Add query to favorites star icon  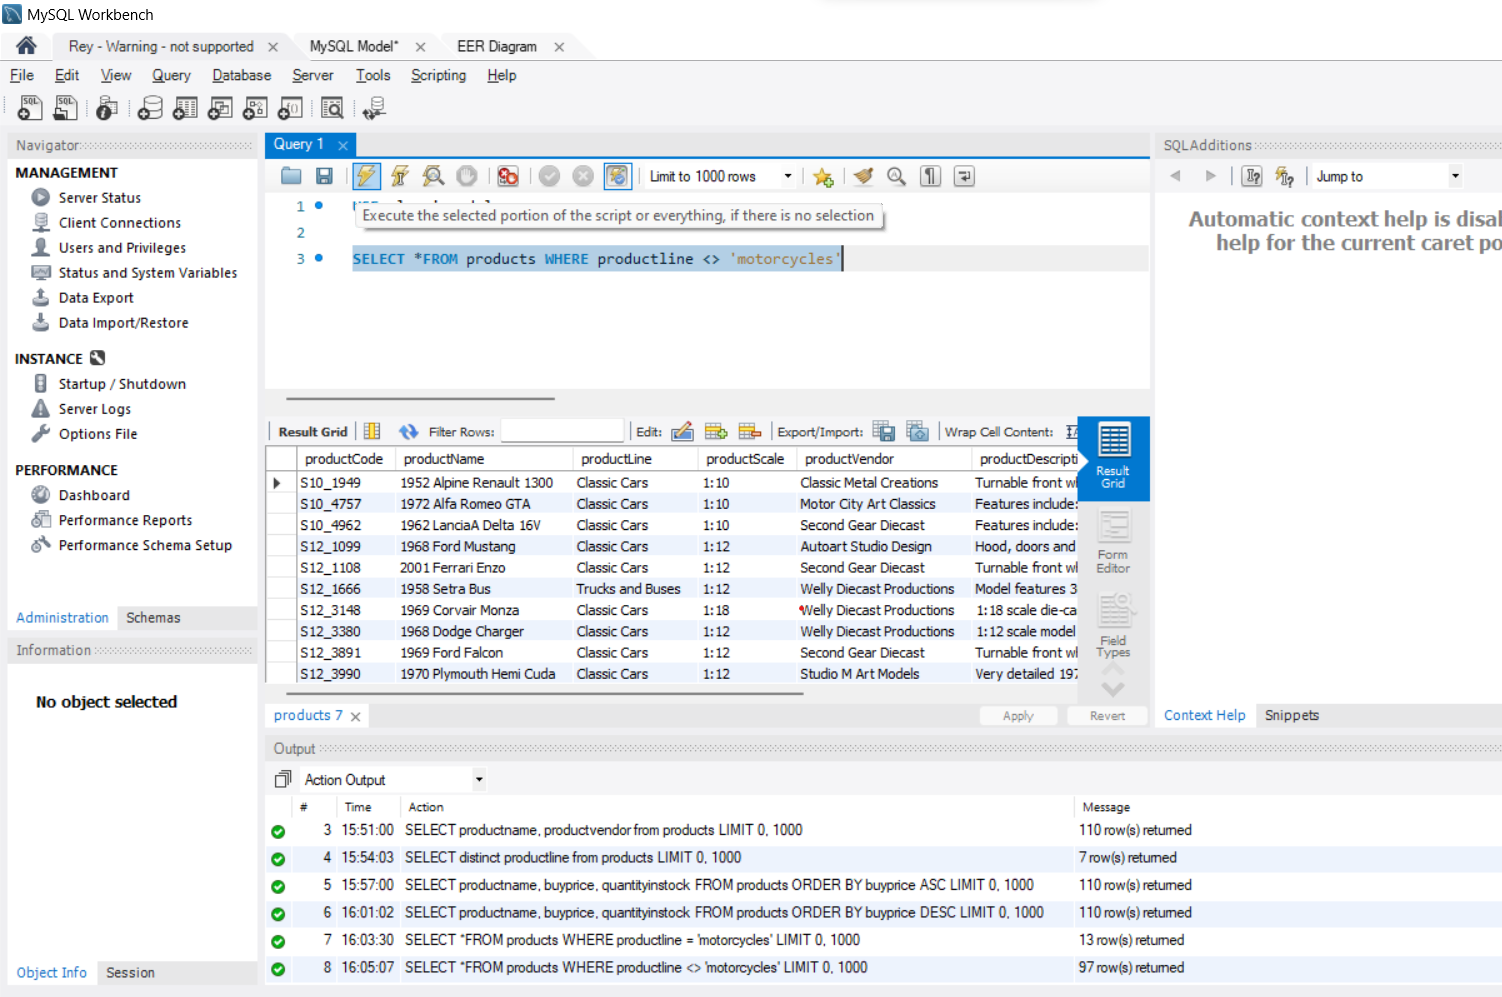tap(823, 176)
